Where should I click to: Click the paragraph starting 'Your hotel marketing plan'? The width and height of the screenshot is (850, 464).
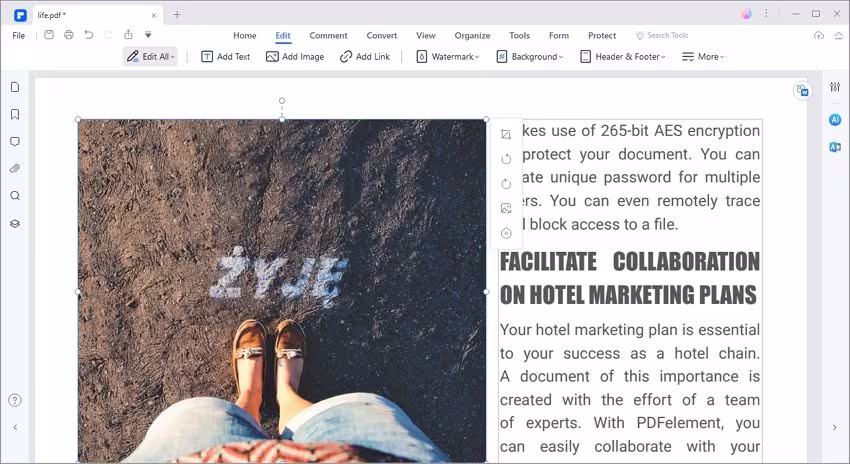coord(629,388)
